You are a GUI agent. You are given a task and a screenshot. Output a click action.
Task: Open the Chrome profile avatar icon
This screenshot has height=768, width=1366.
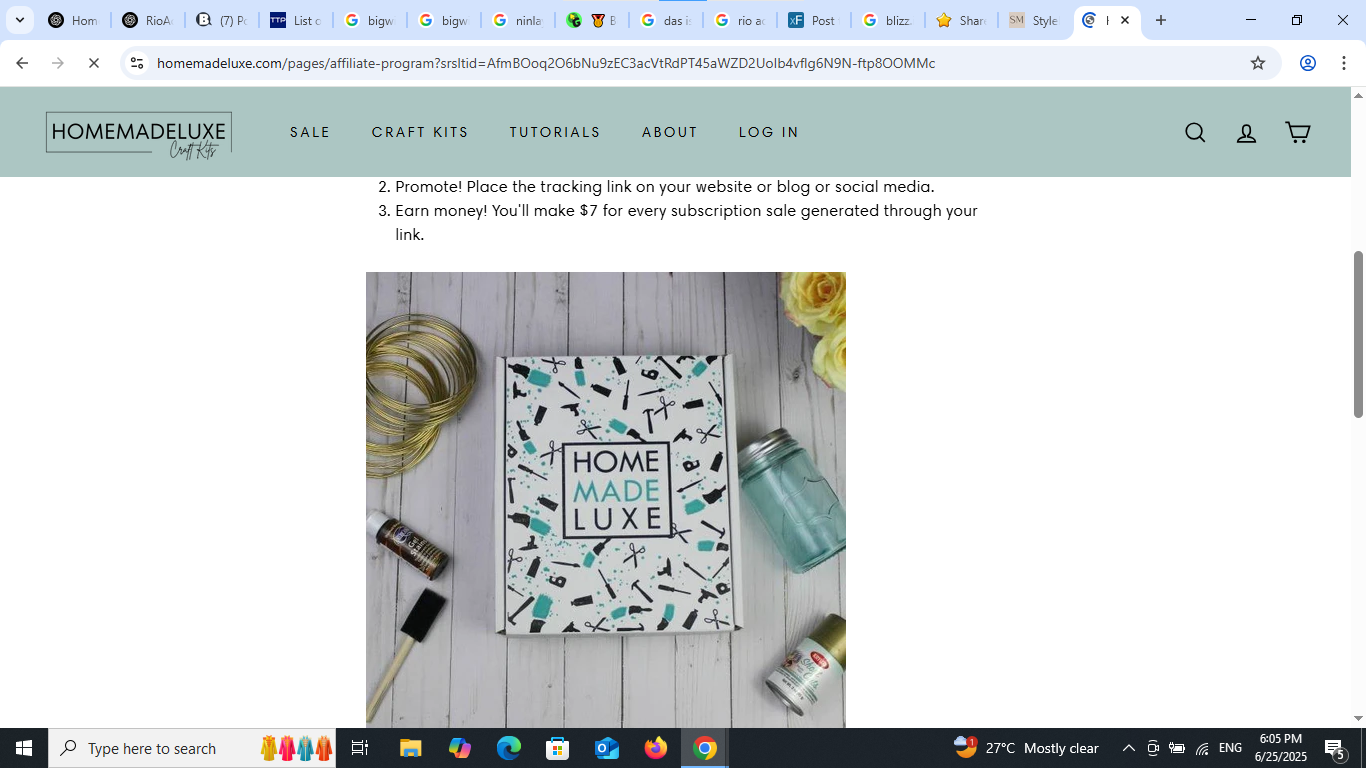1307,63
